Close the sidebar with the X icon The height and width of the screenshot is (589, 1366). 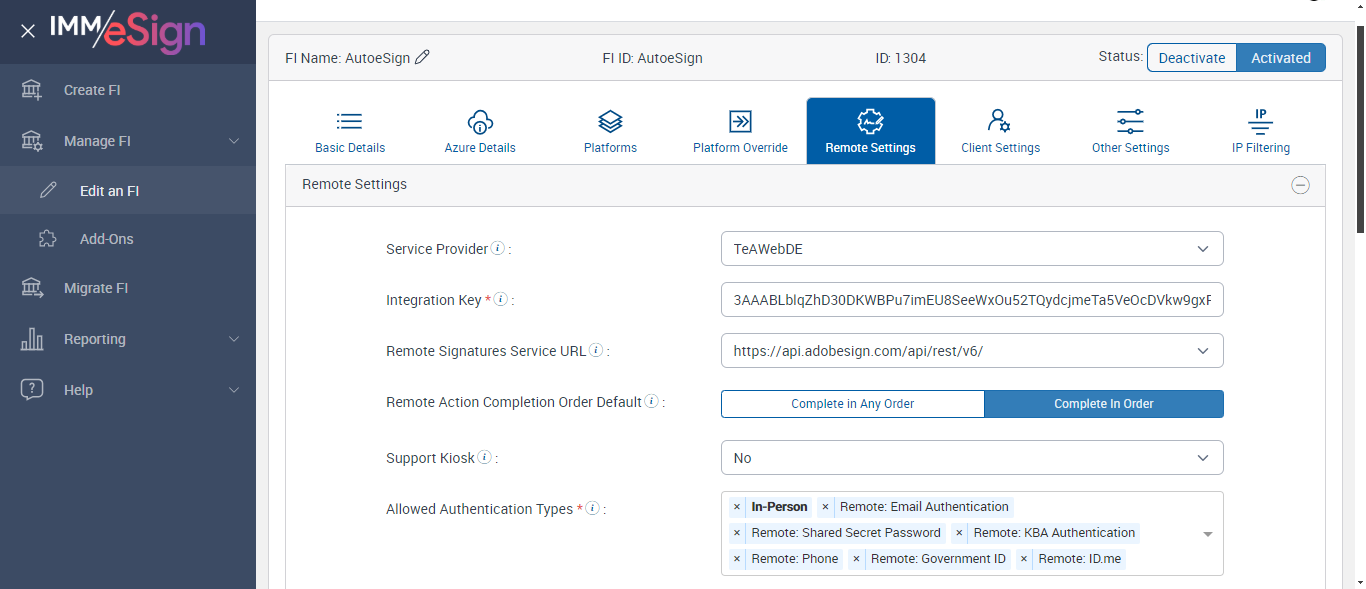coord(28,31)
